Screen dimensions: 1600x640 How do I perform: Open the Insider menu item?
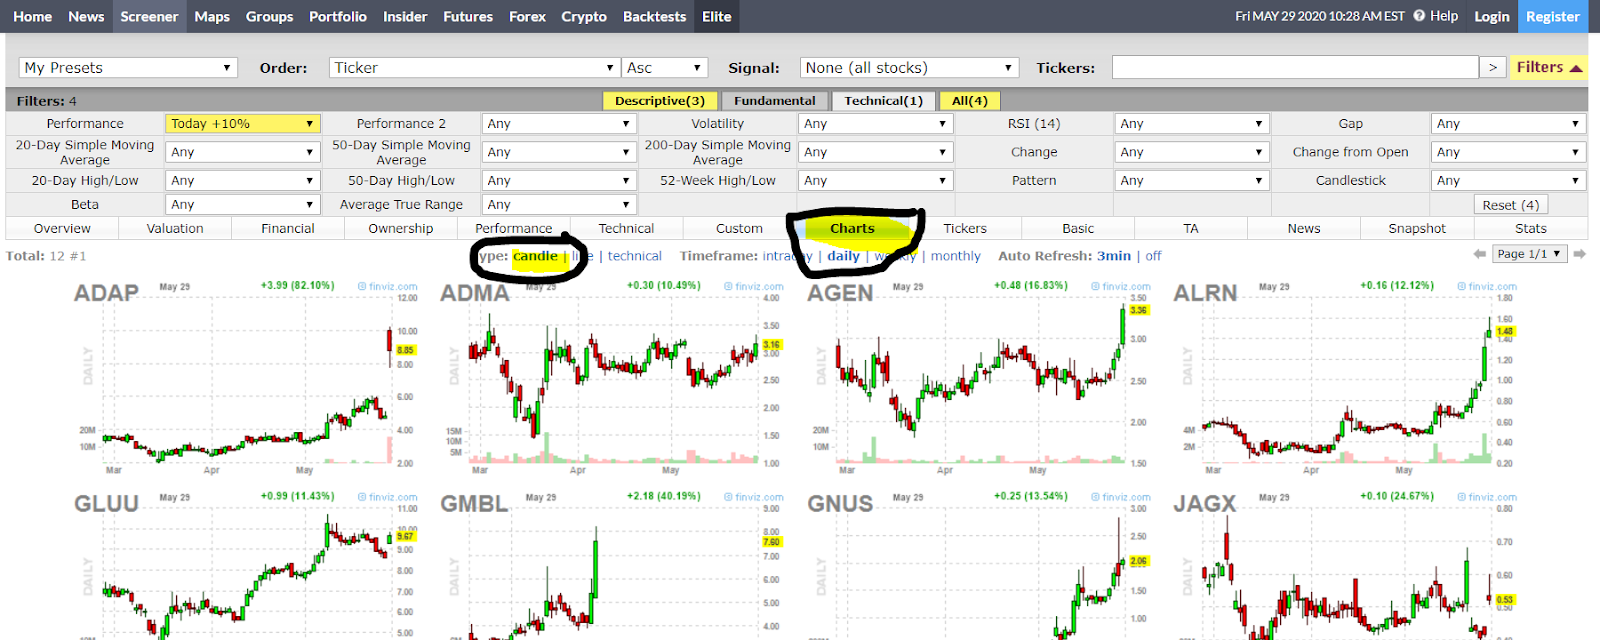coord(405,16)
